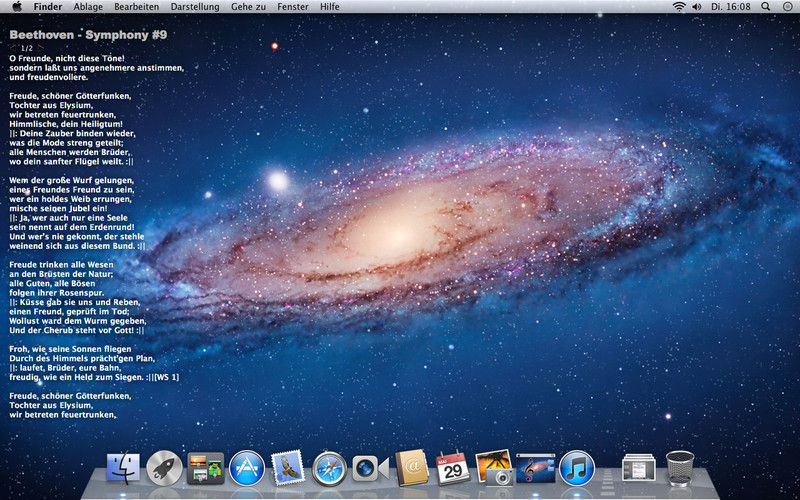This screenshot has height=500, width=800.
Task: Click the Wi-Fi status icon
Action: [x=679, y=7]
